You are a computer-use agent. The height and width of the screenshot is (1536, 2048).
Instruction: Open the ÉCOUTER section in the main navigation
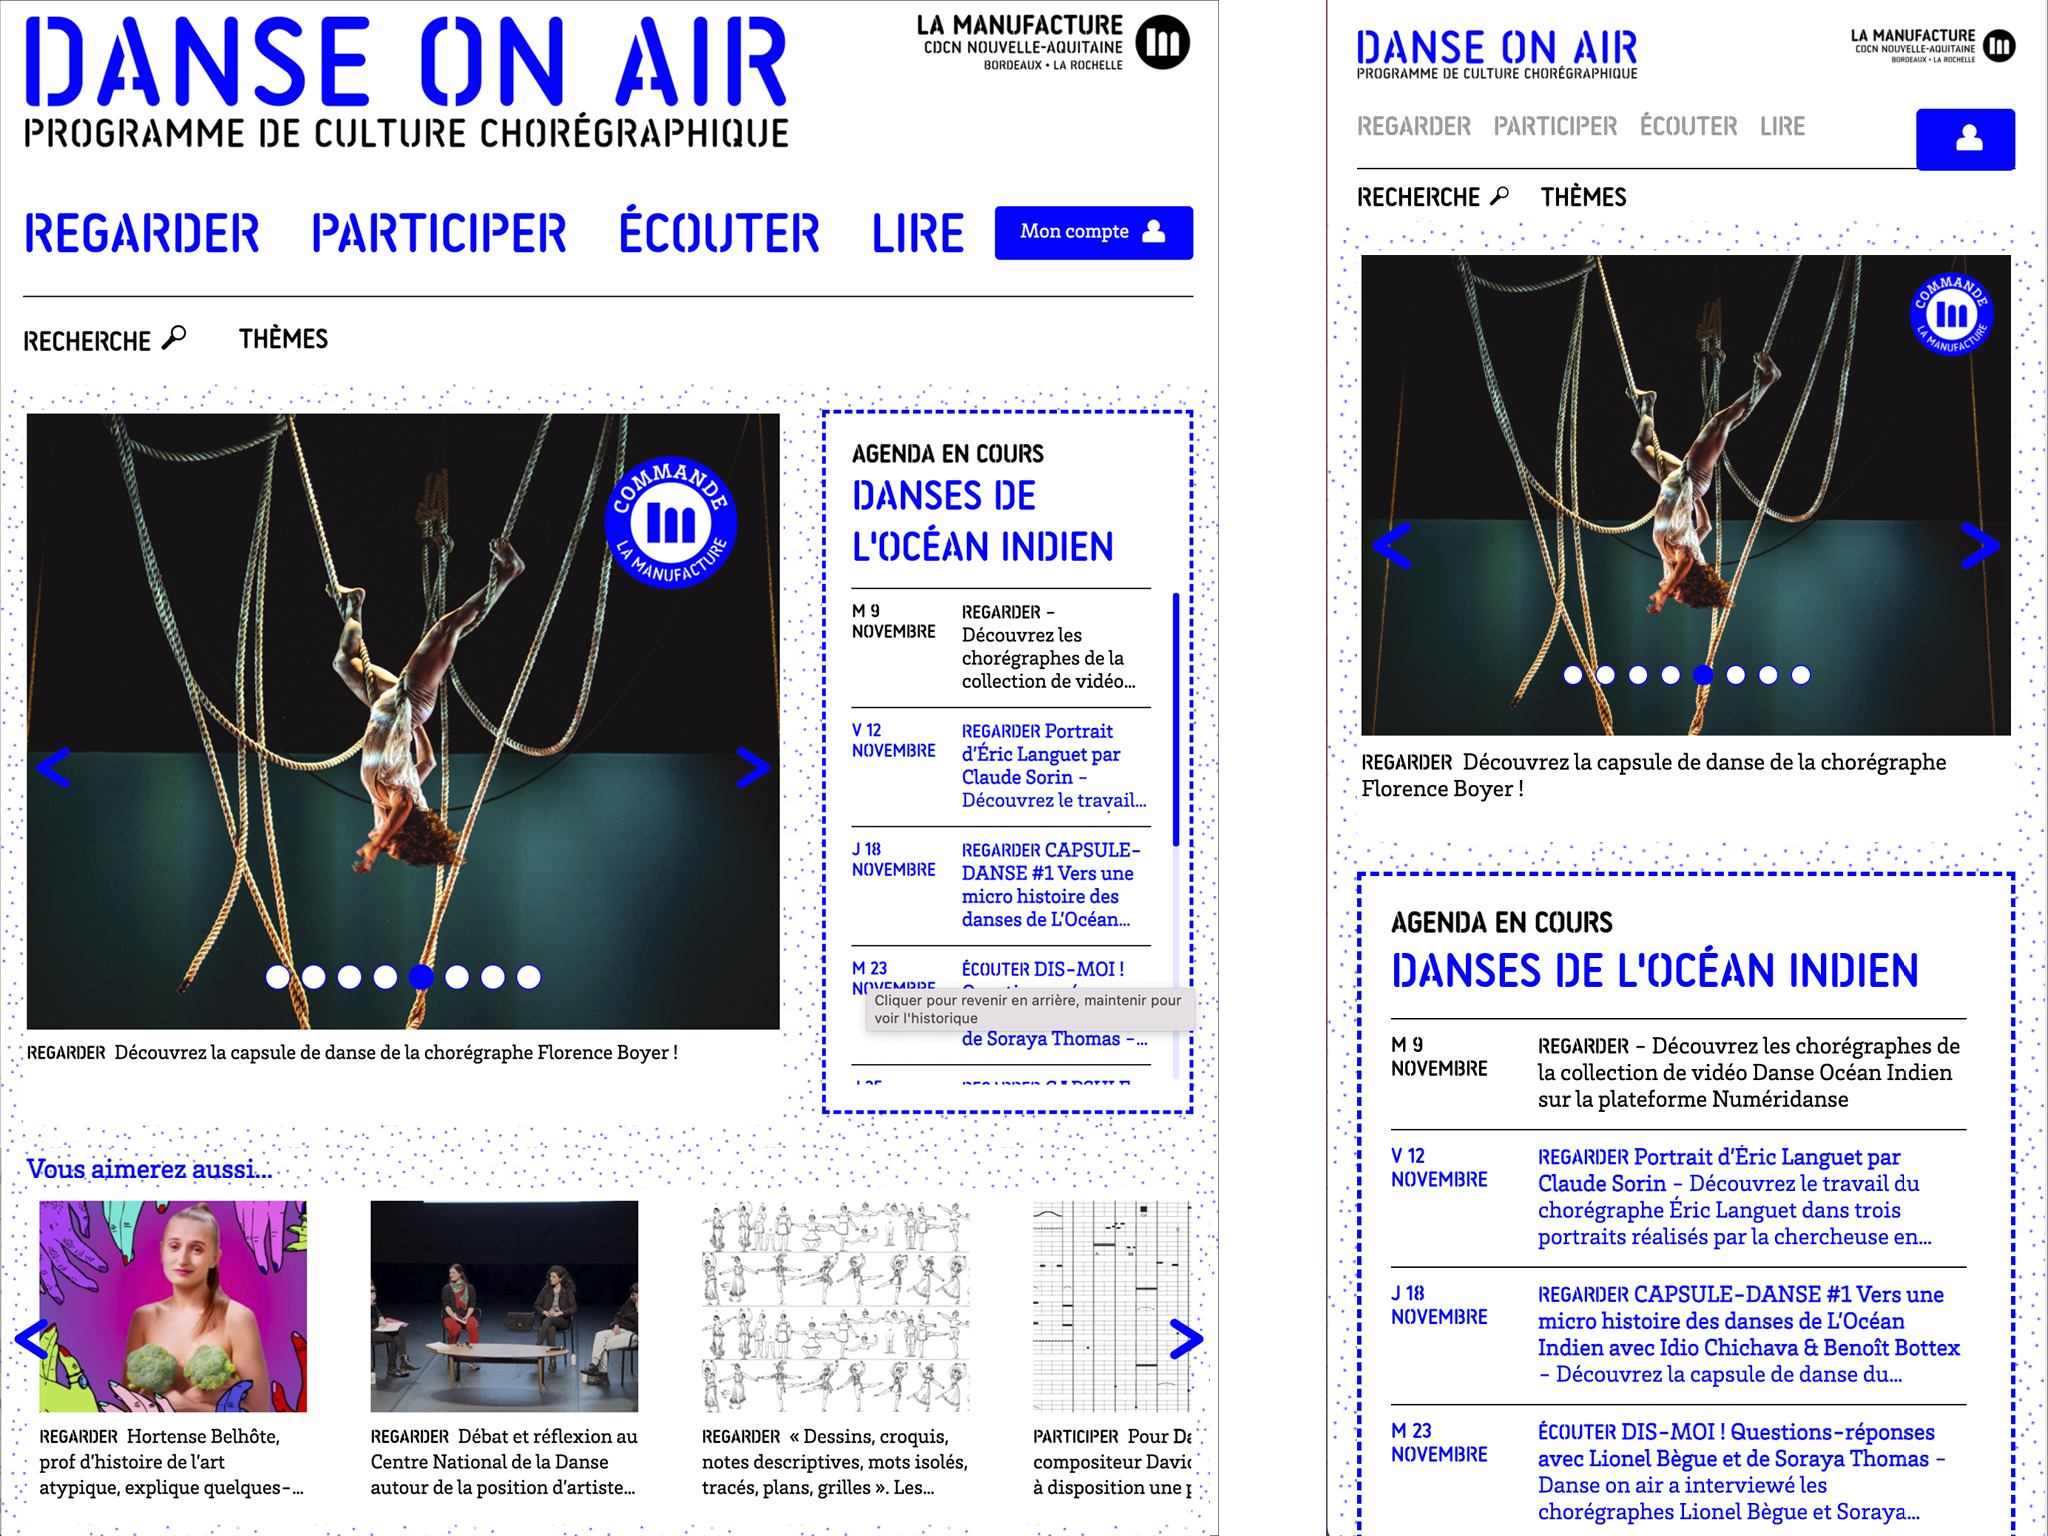coord(718,233)
